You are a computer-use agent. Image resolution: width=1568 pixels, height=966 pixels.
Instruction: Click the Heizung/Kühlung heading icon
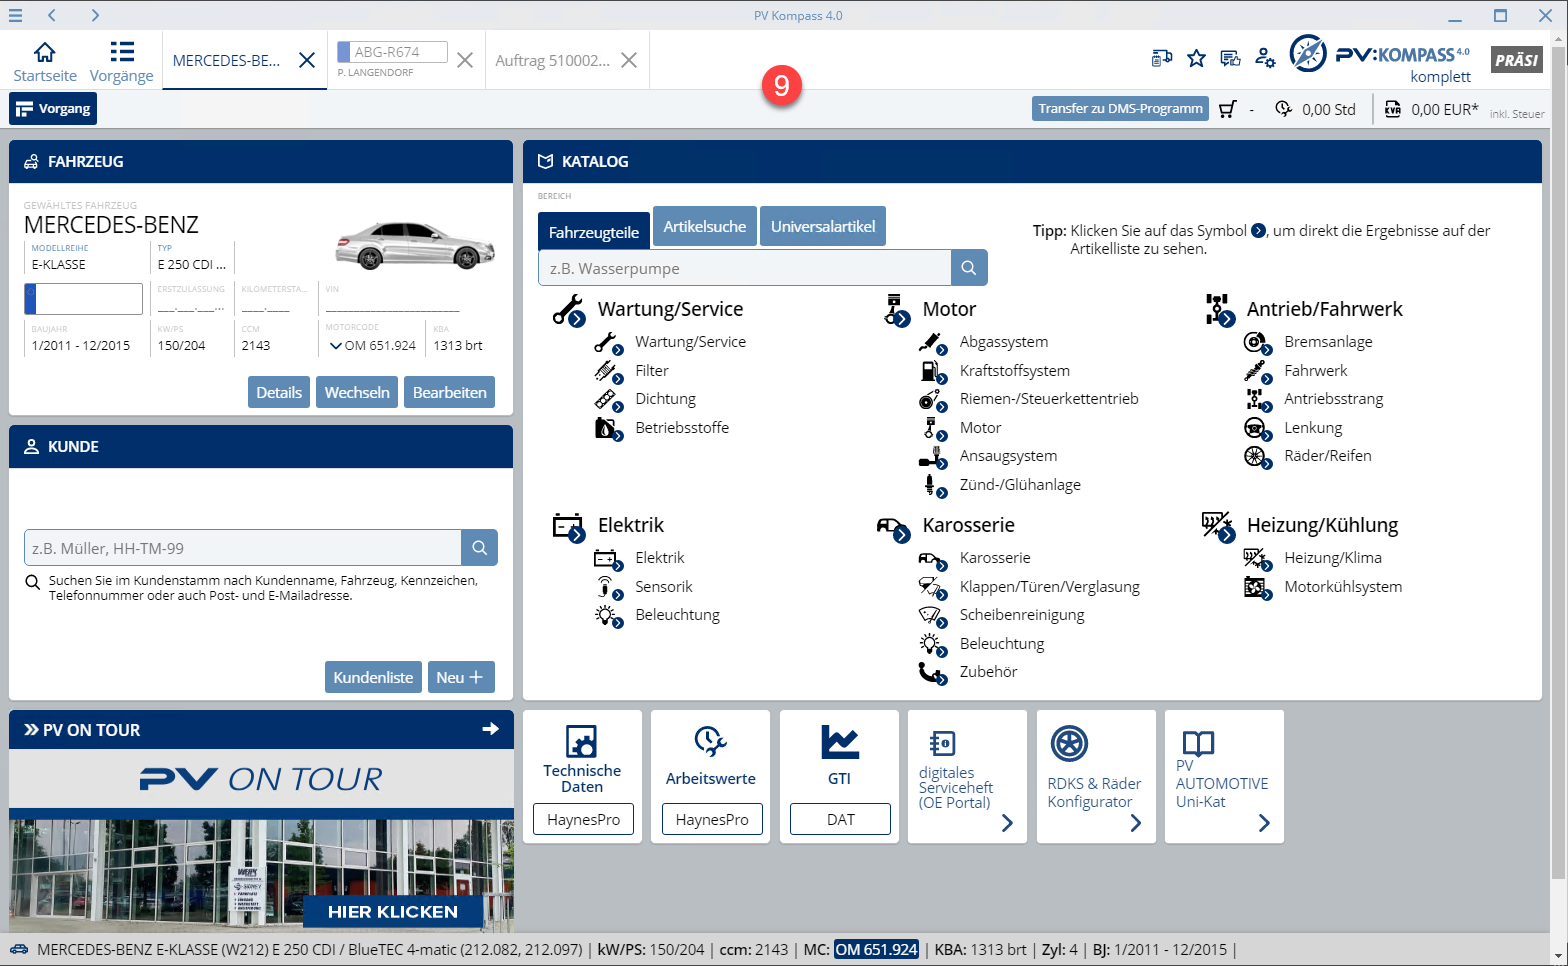pyautogui.click(x=1218, y=526)
